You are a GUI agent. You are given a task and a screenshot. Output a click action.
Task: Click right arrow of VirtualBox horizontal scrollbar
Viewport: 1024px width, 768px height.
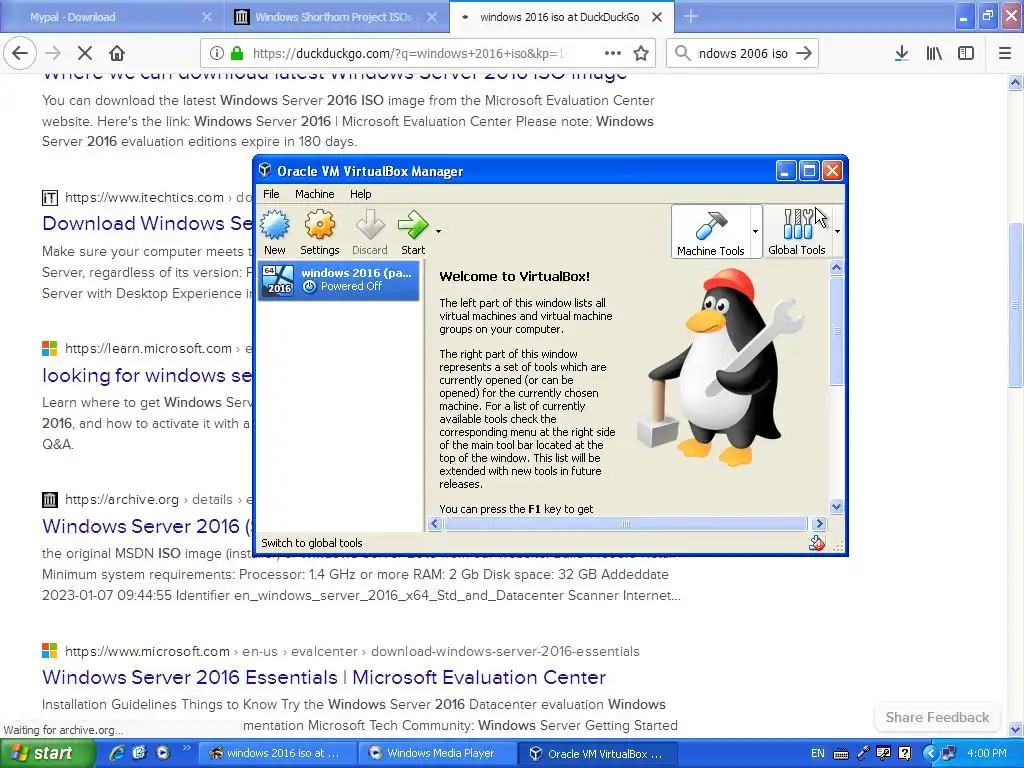pos(819,524)
